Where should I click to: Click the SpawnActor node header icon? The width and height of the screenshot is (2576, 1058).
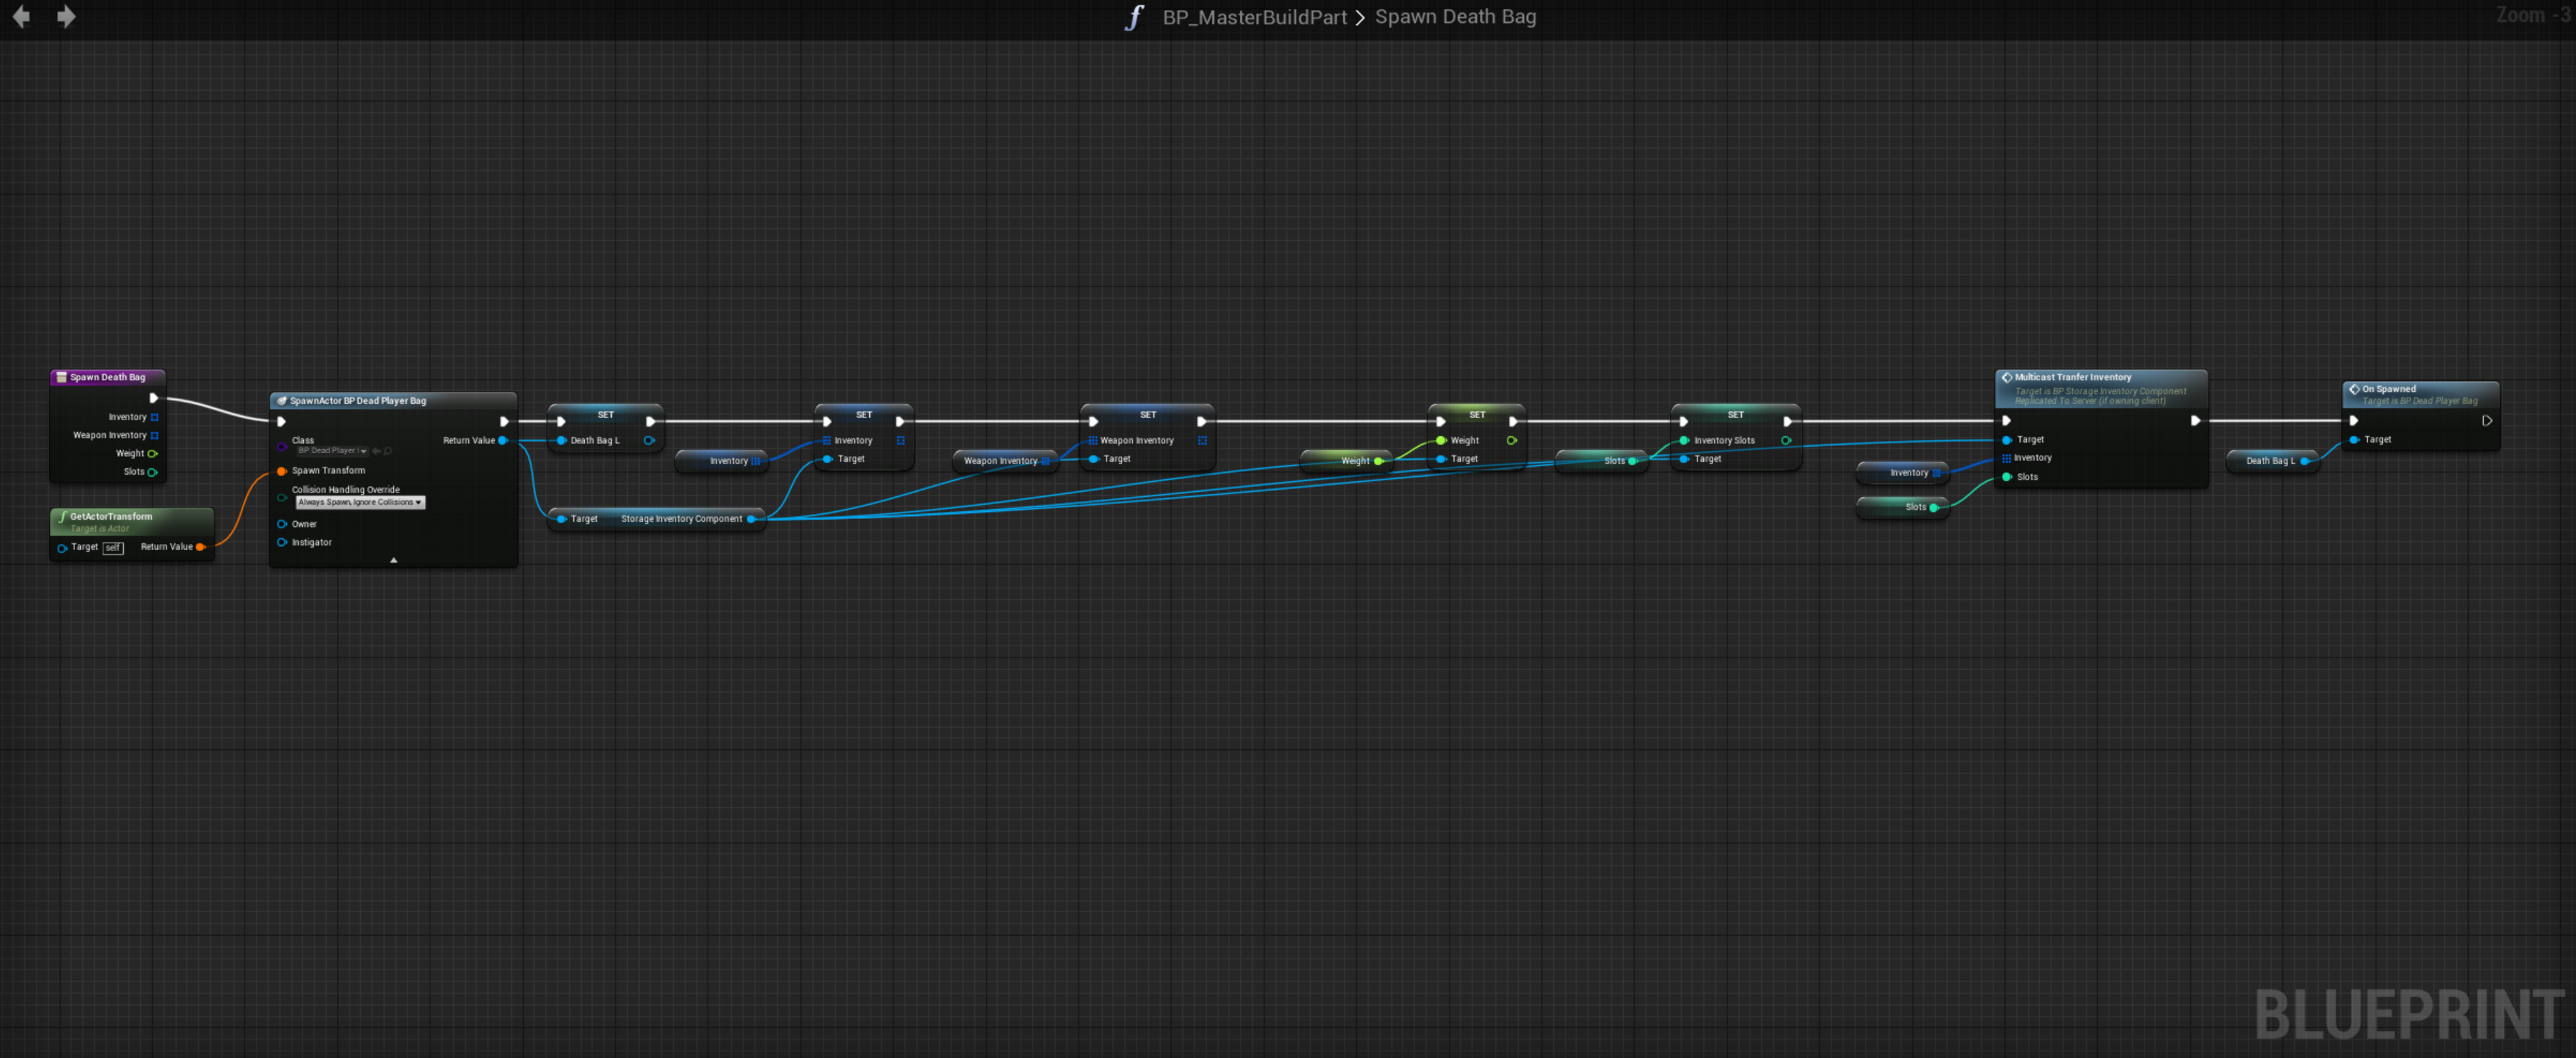[x=282, y=401]
